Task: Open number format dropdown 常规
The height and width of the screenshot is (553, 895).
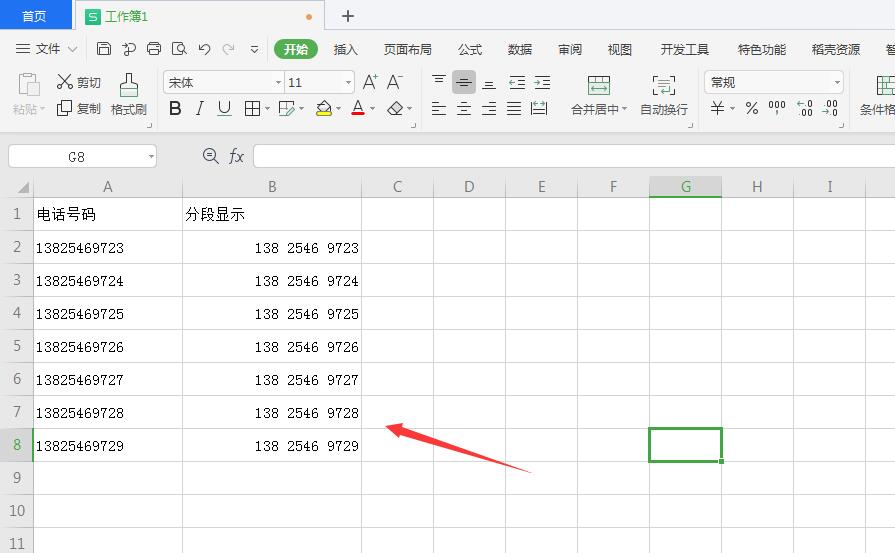Action: coord(837,82)
